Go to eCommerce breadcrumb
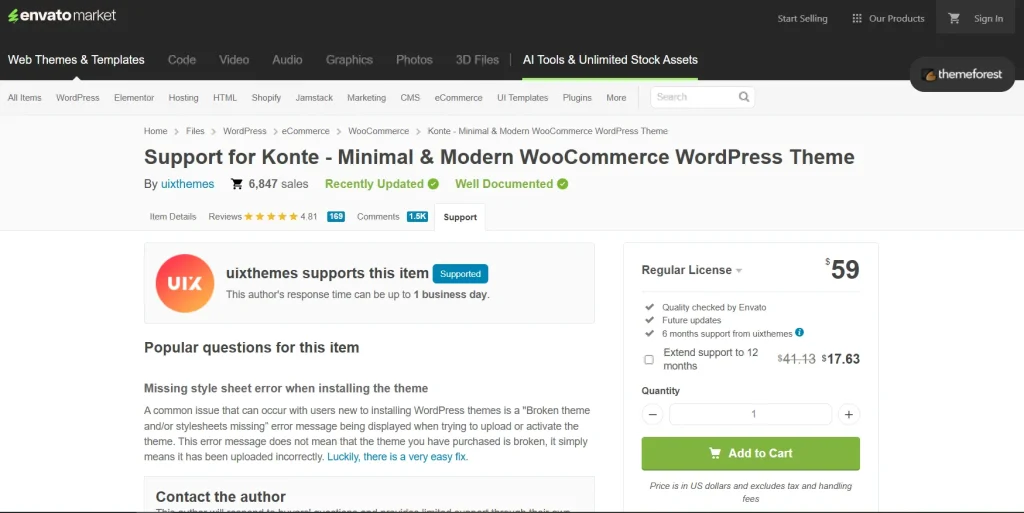Viewport: 1024px width, 513px height. pyautogui.click(x=306, y=131)
